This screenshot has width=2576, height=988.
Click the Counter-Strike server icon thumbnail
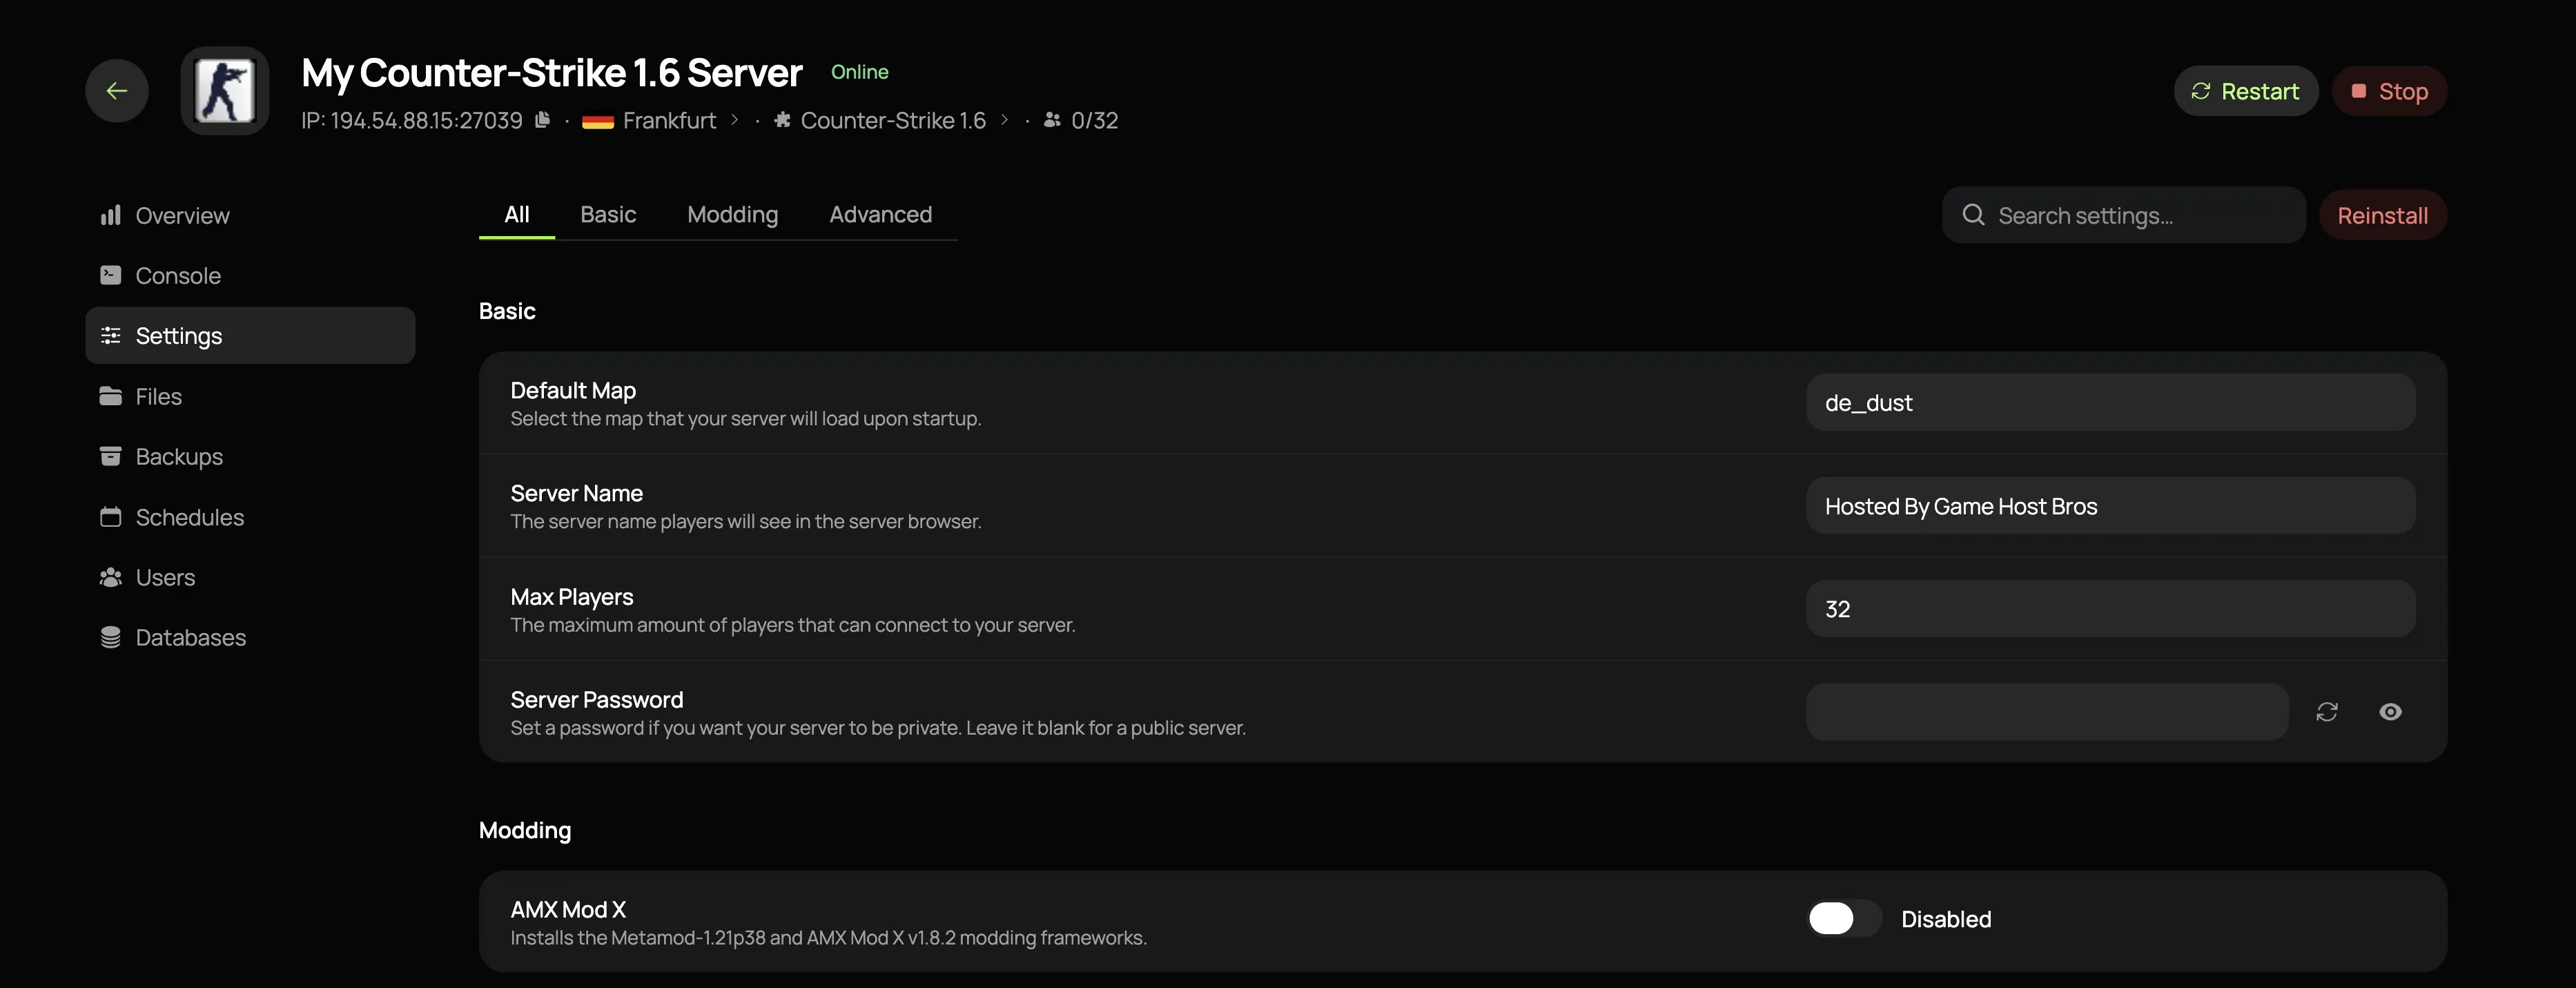tap(225, 91)
